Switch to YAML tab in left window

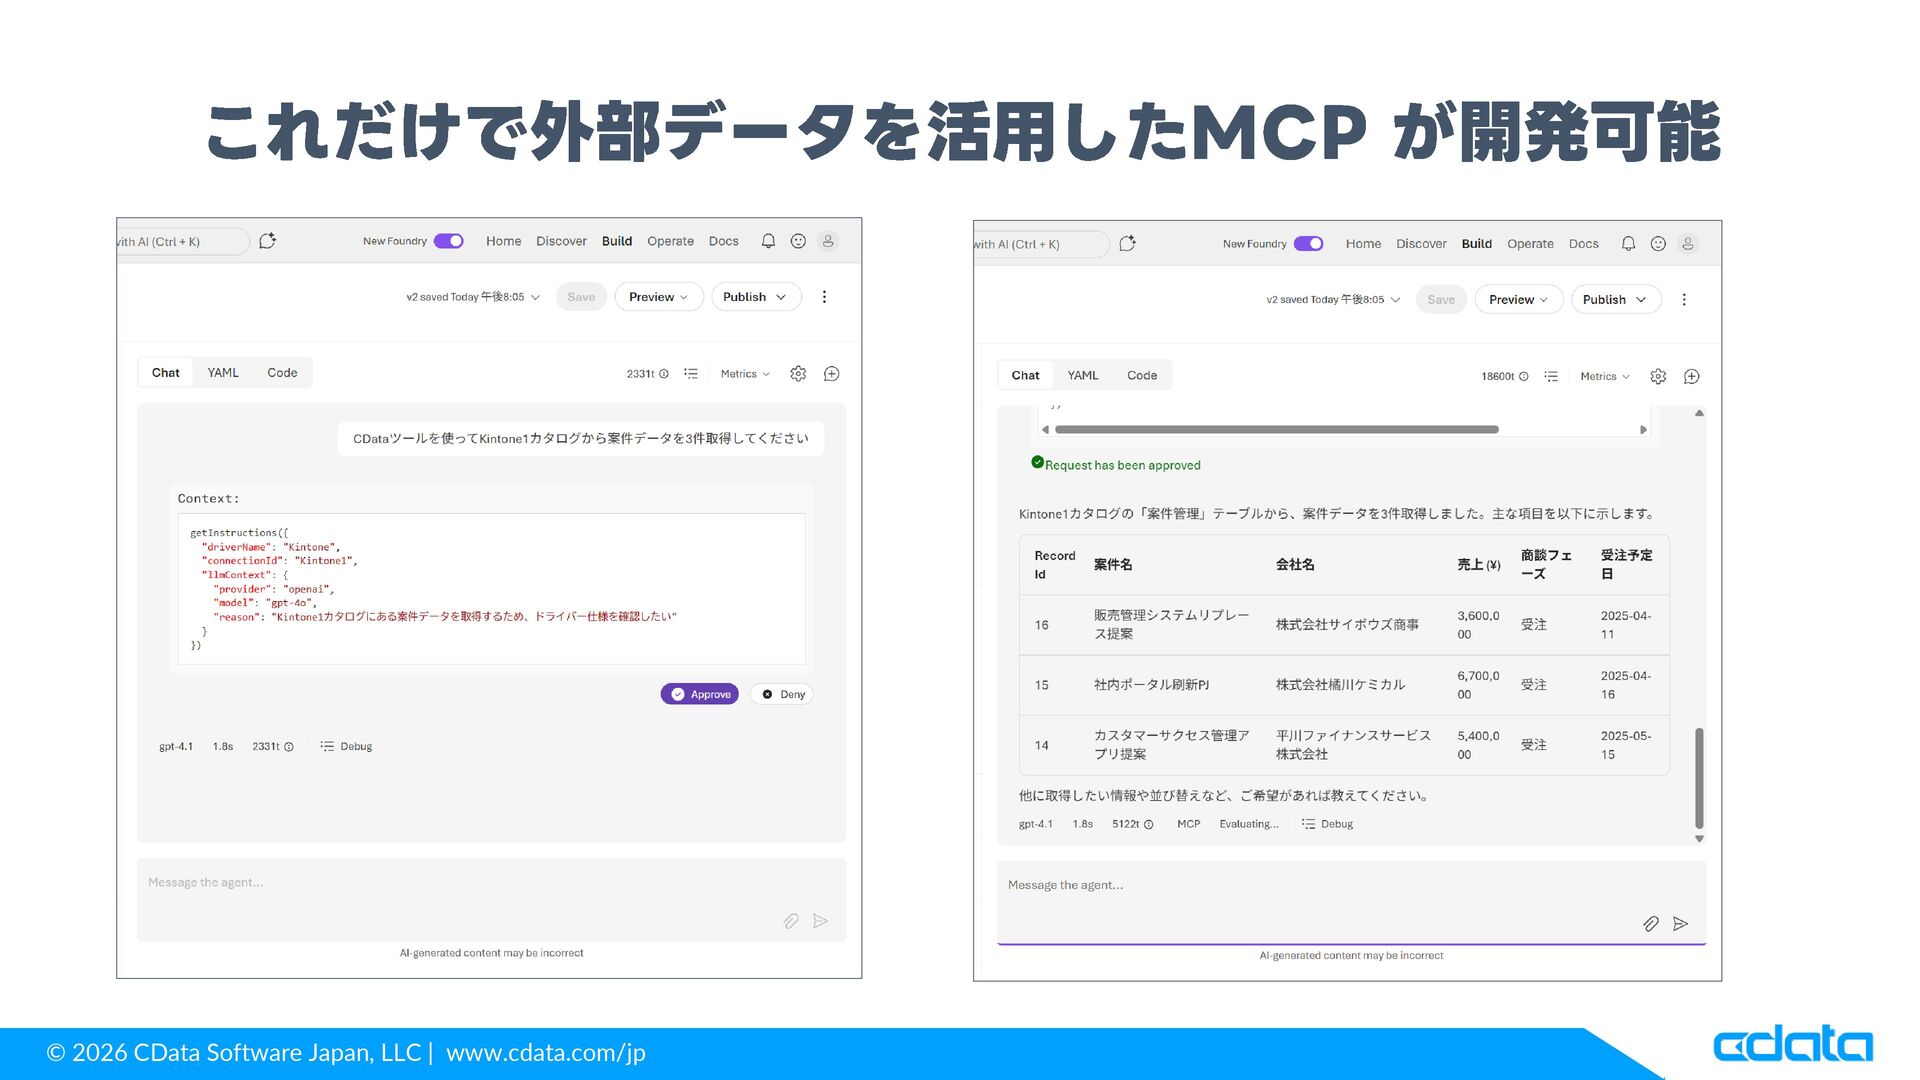click(223, 373)
